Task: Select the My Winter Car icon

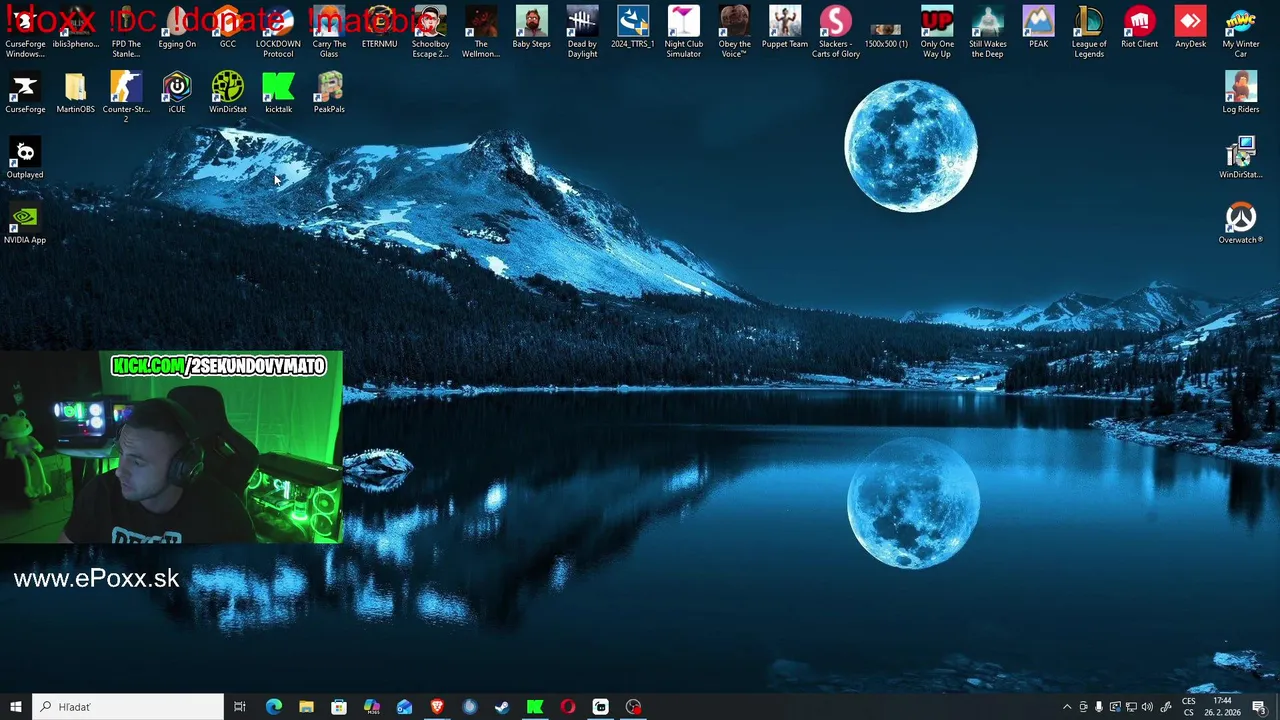Action: point(1241,31)
